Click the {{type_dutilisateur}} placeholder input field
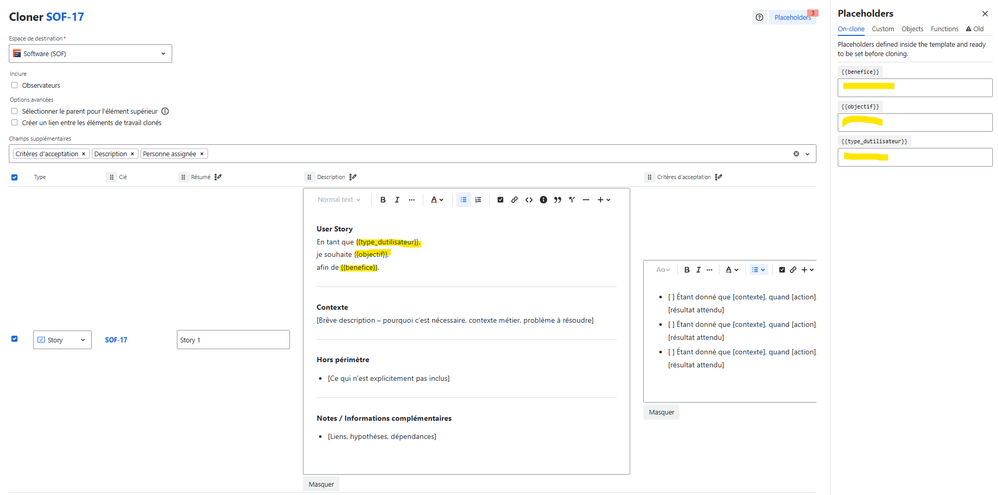 coord(915,157)
